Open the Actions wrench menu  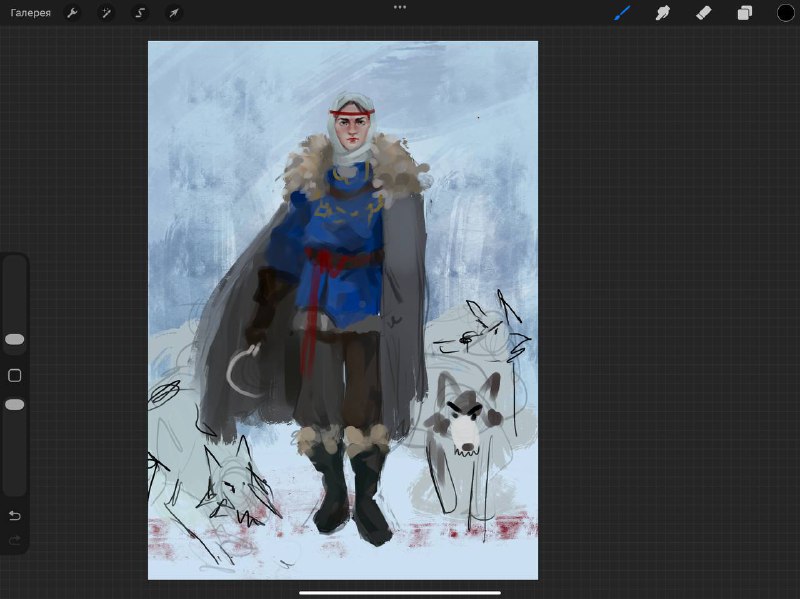point(72,13)
